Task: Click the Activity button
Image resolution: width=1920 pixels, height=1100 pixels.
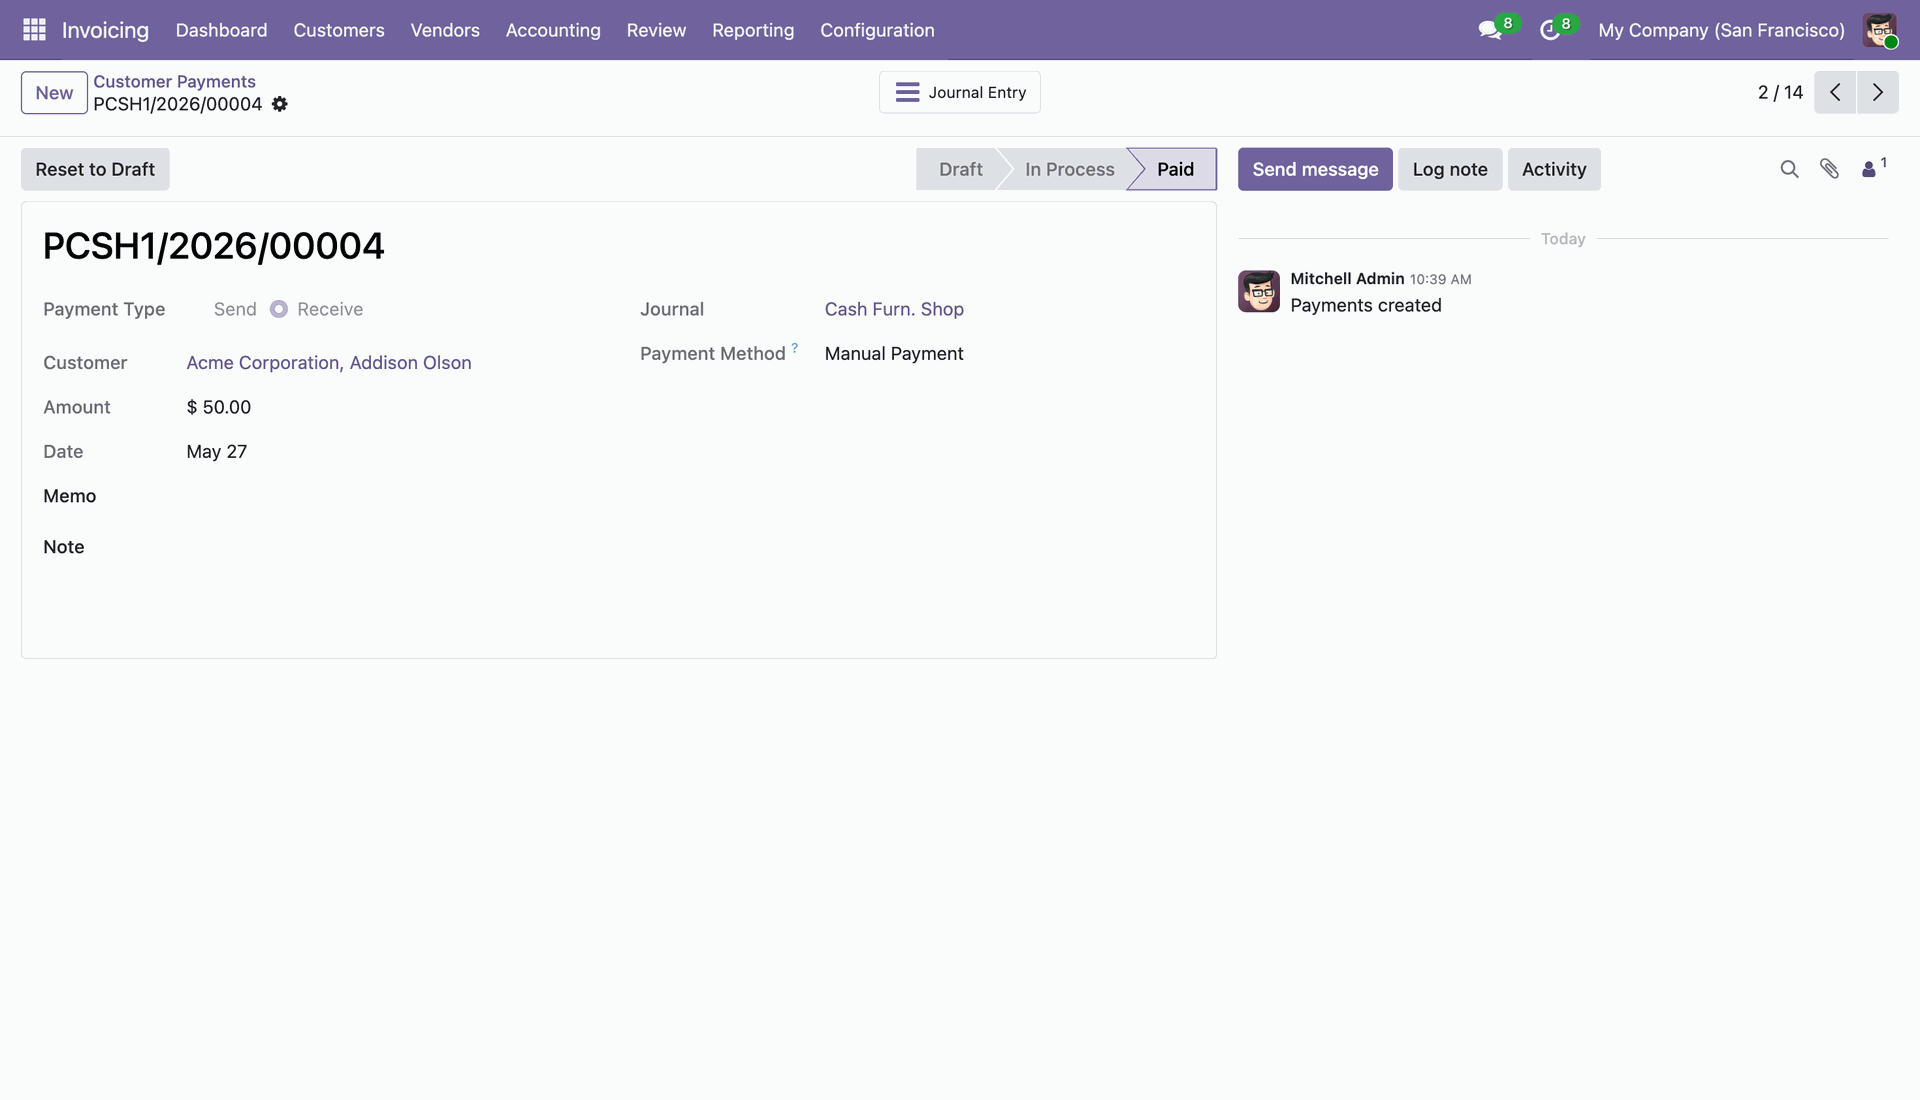Action: (x=1554, y=169)
